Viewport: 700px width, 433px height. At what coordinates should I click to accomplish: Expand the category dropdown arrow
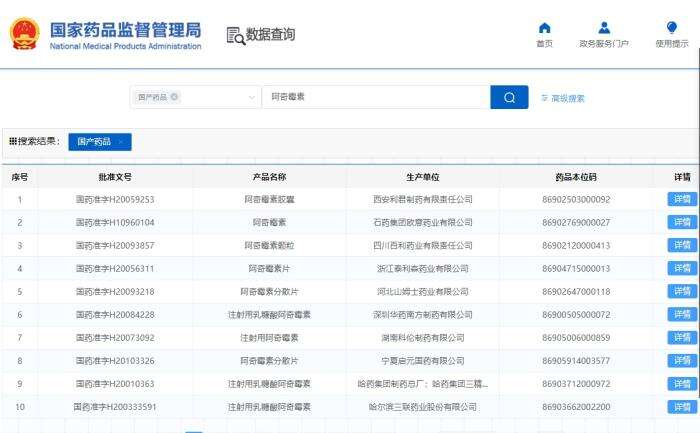click(x=251, y=98)
